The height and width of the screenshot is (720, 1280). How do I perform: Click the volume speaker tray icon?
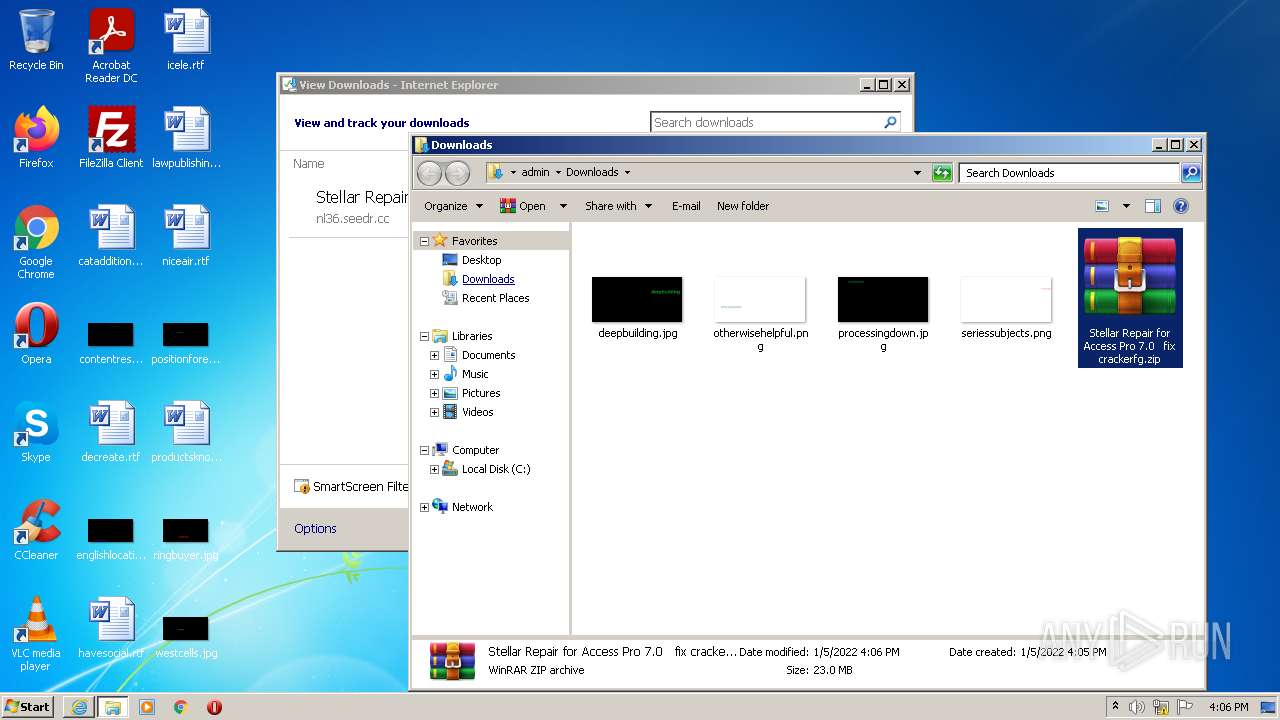[1137, 707]
